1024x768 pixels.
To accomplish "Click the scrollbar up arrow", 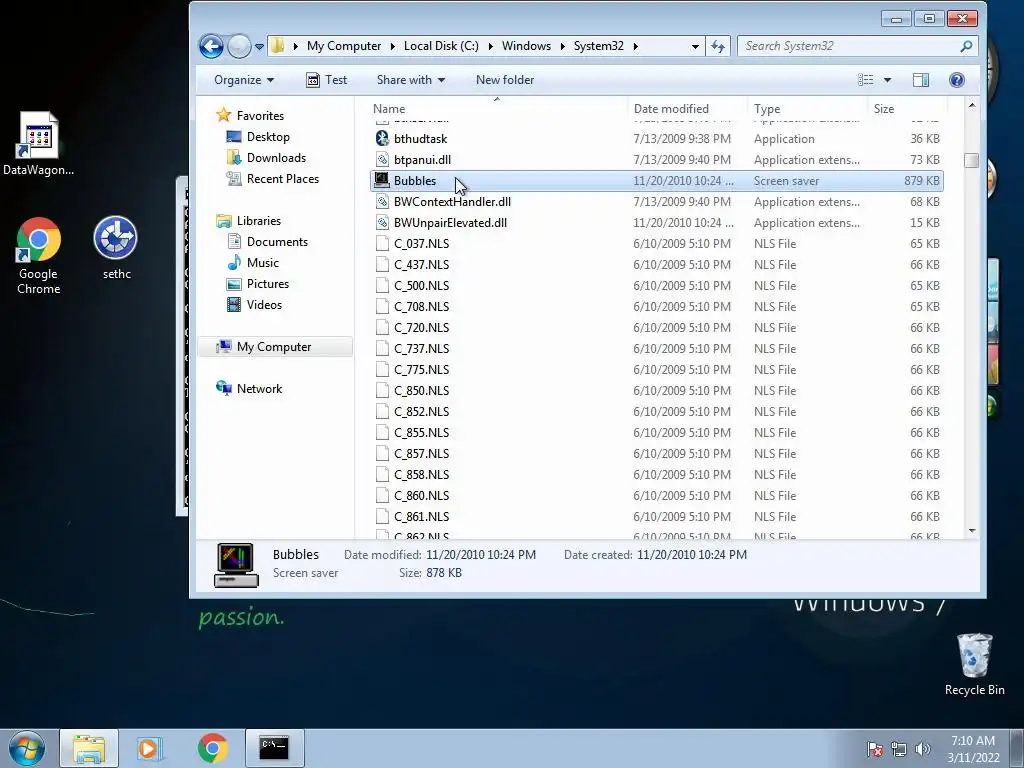I will tap(972, 106).
